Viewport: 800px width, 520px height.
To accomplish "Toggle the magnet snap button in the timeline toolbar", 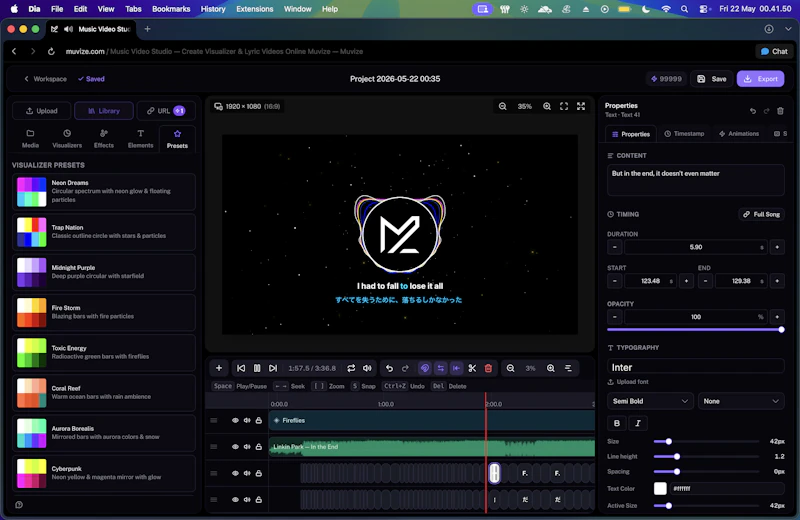I will tap(424, 368).
